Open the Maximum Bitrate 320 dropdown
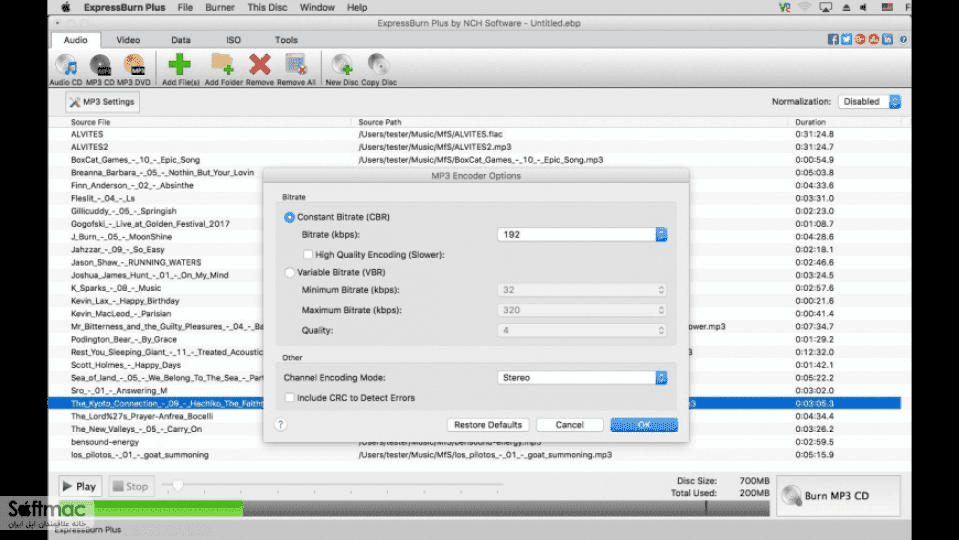Image resolution: width=959 pixels, height=540 pixels. [582, 310]
